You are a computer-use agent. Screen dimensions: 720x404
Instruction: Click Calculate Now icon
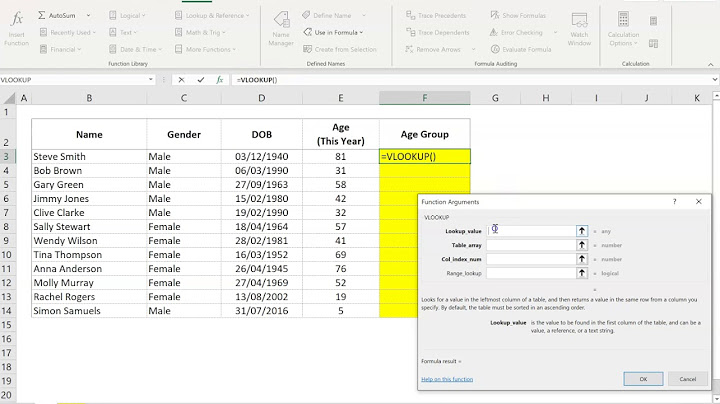[x=653, y=21]
